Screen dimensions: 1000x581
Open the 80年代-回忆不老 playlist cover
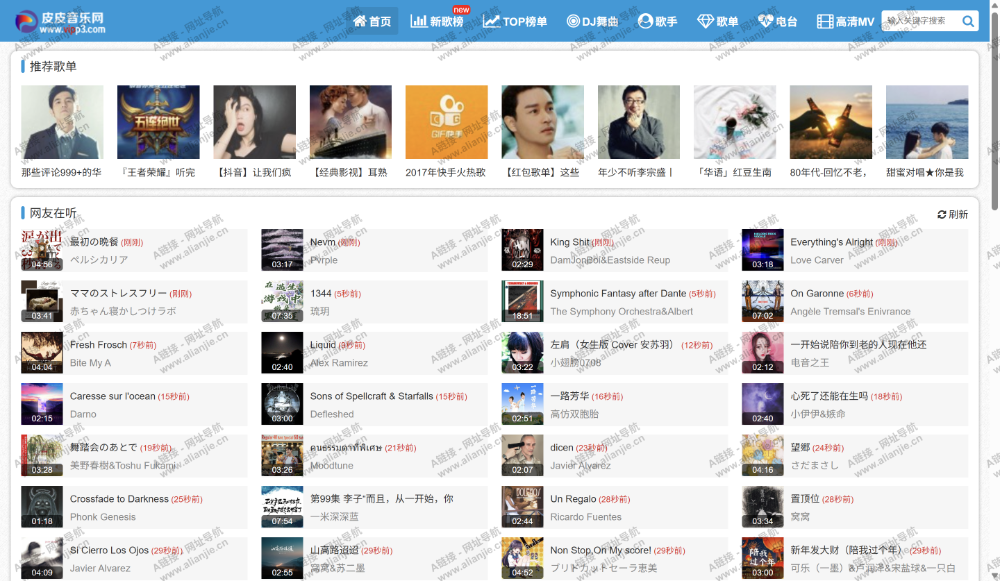pos(831,122)
